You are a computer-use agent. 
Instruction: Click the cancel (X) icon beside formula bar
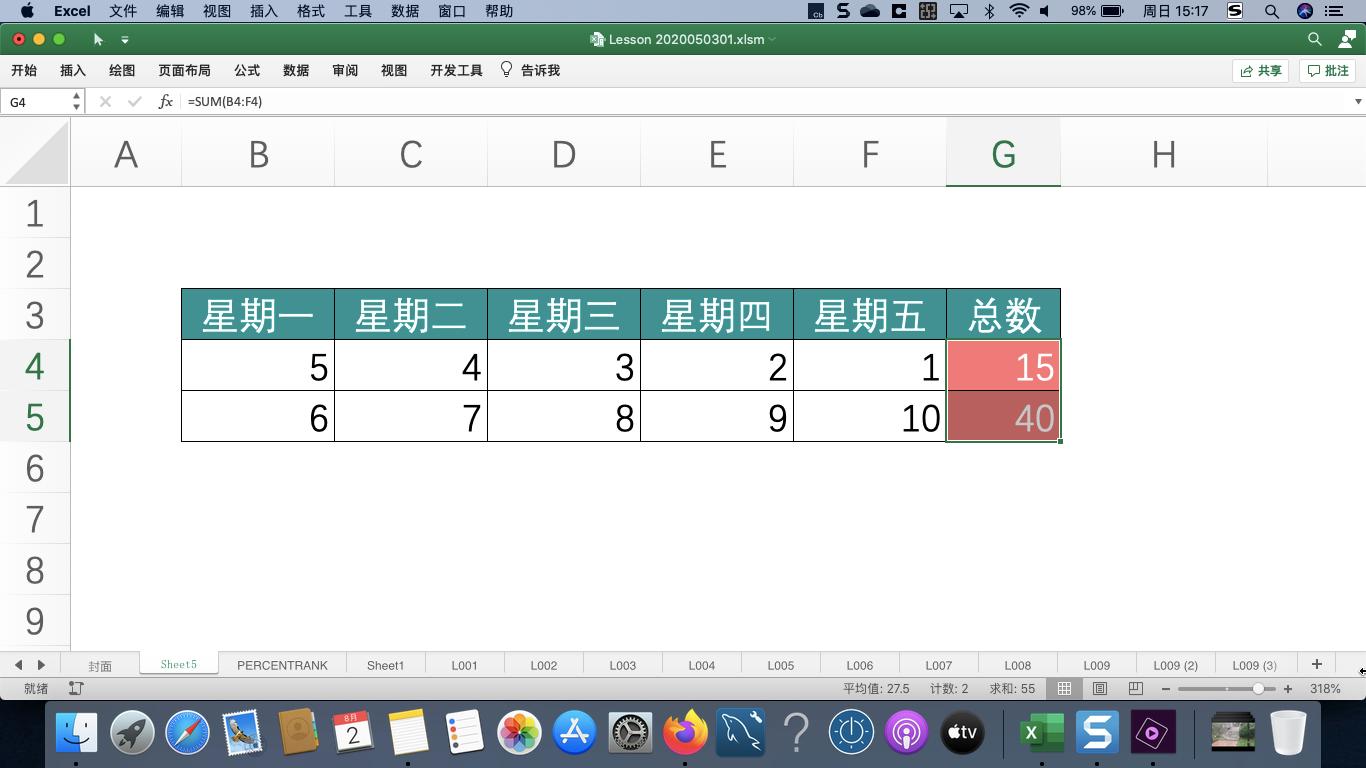pos(105,101)
